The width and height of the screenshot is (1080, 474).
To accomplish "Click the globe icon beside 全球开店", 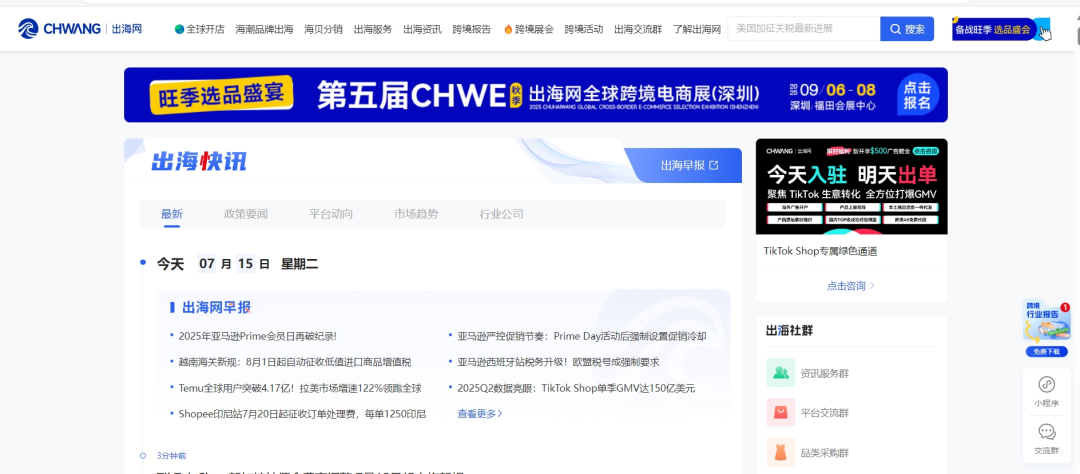I will pos(180,30).
